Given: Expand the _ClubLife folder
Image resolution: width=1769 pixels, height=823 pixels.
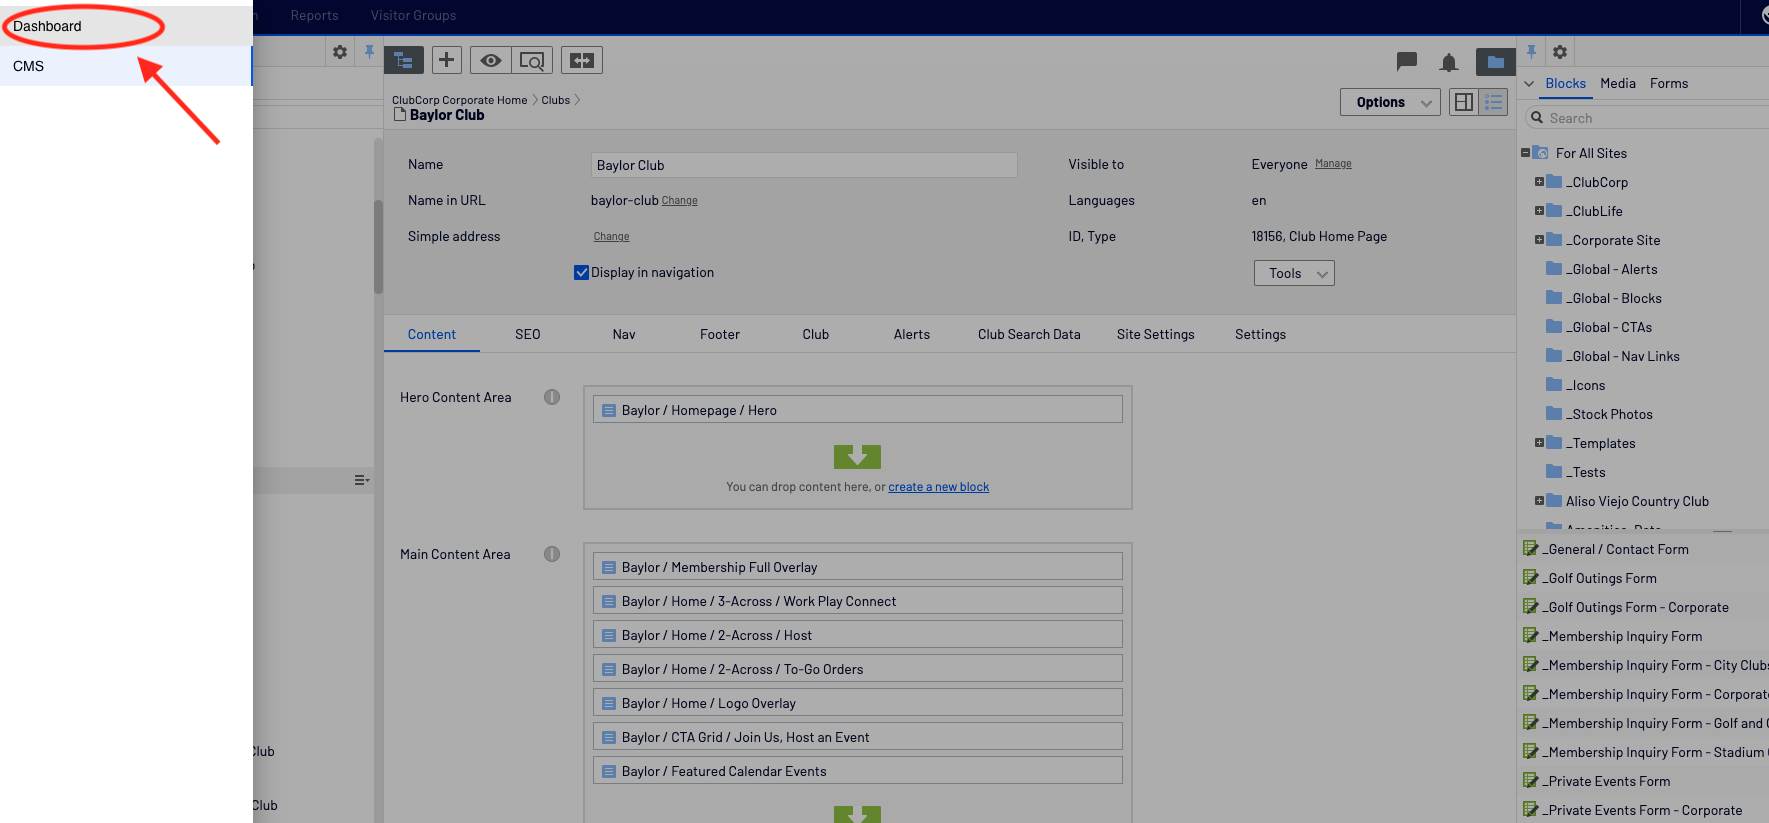Looking at the screenshot, I should (x=1539, y=211).
